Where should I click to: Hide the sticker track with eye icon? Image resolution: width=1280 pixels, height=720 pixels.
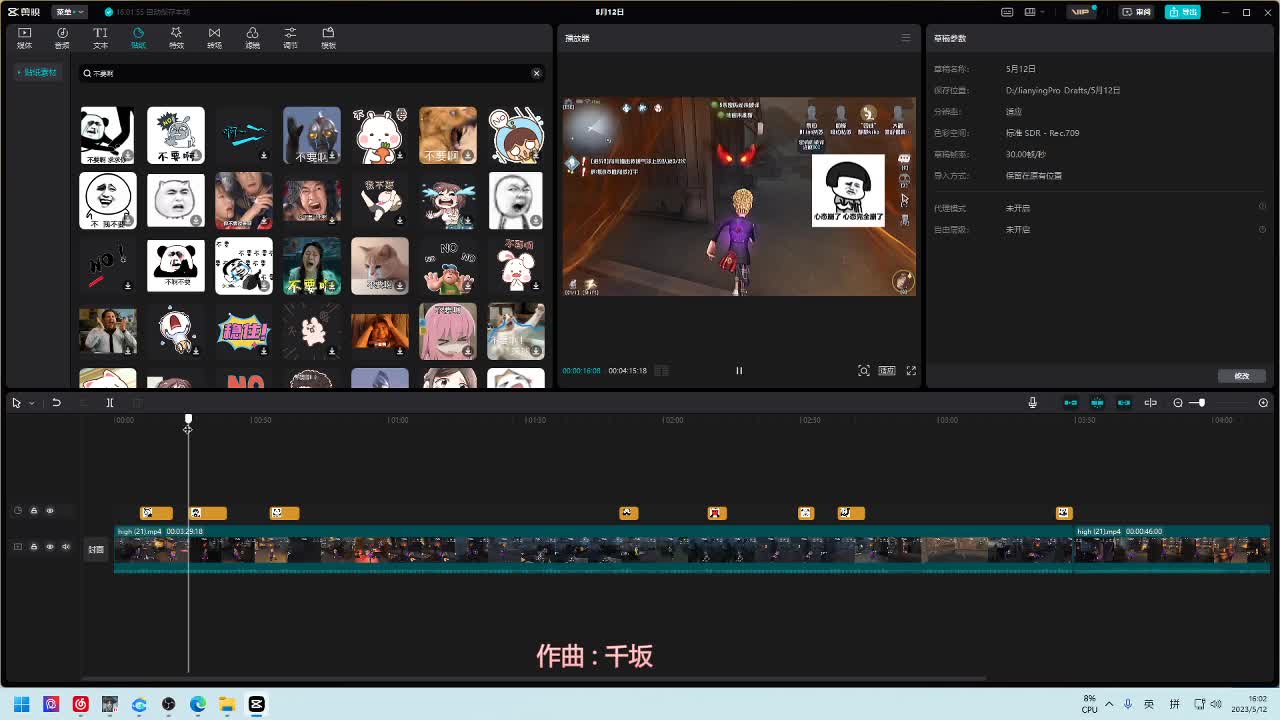click(50, 511)
